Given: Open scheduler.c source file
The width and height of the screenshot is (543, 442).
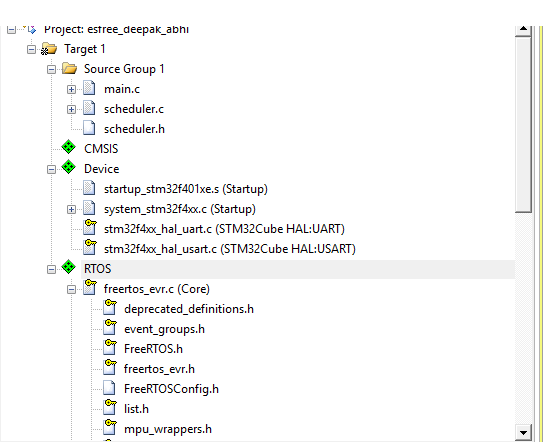Looking at the screenshot, I should click(x=134, y=109).
